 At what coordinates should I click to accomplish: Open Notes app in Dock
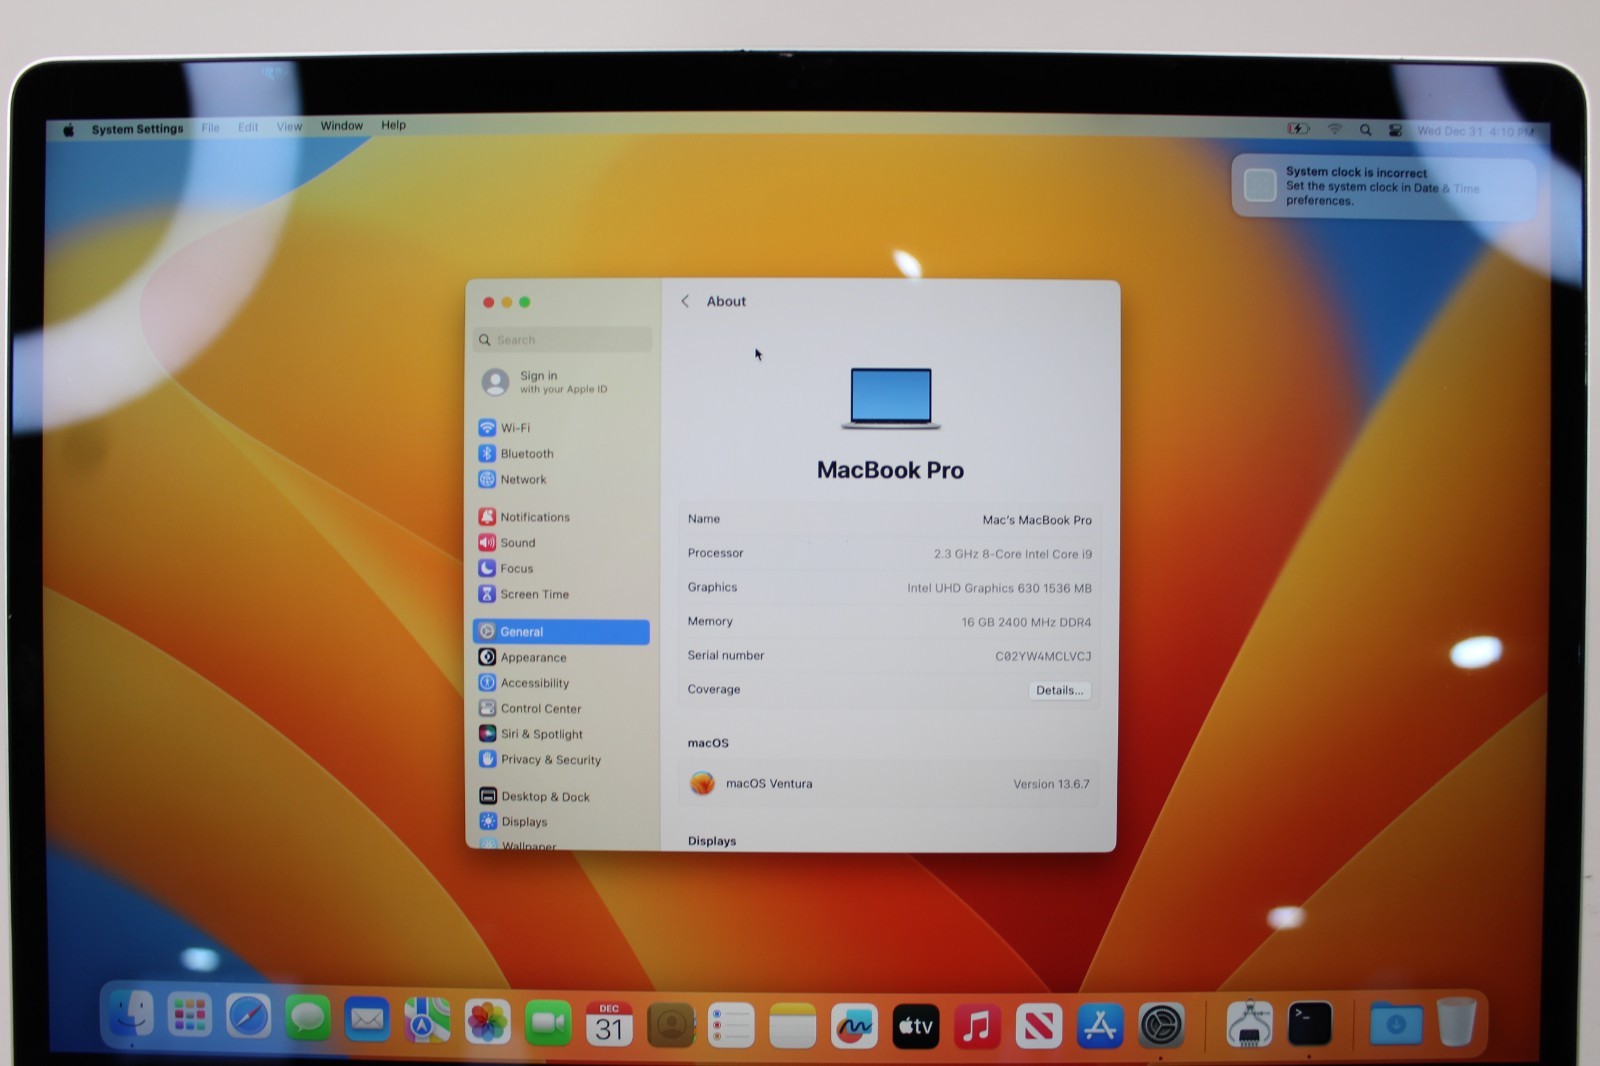792,1026
